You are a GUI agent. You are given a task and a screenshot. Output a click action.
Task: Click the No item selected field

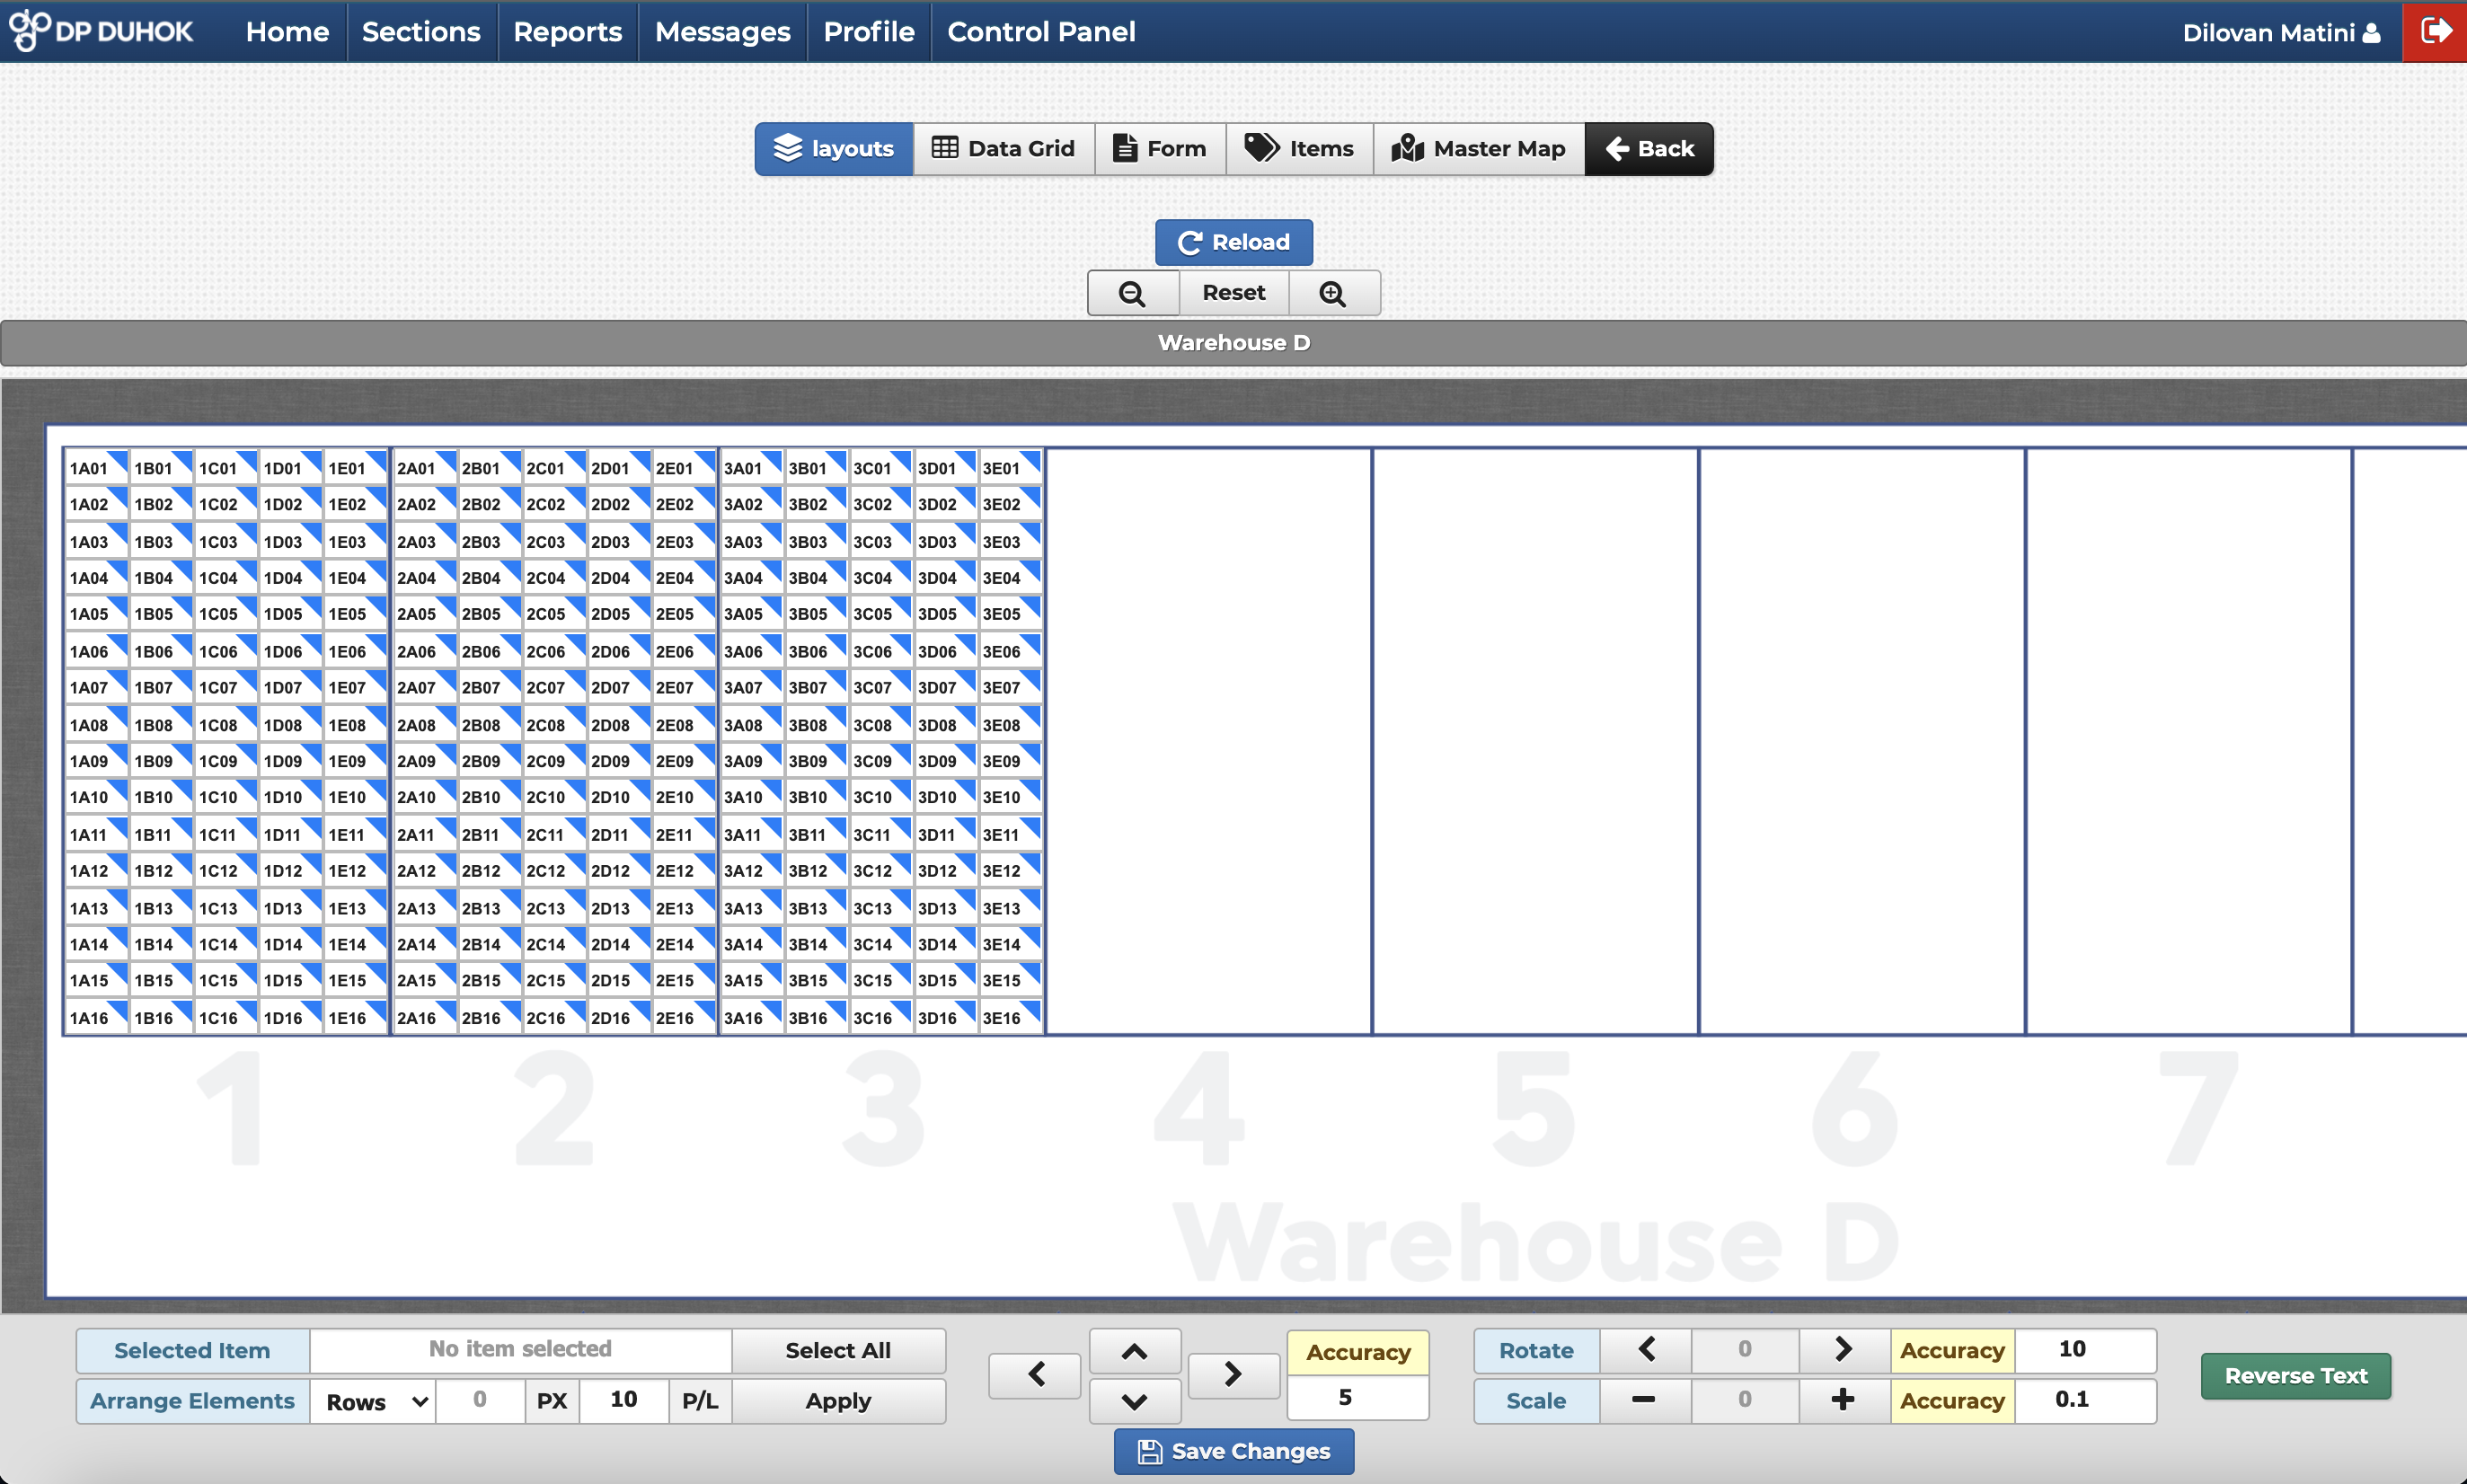[x=520, y=1350]
